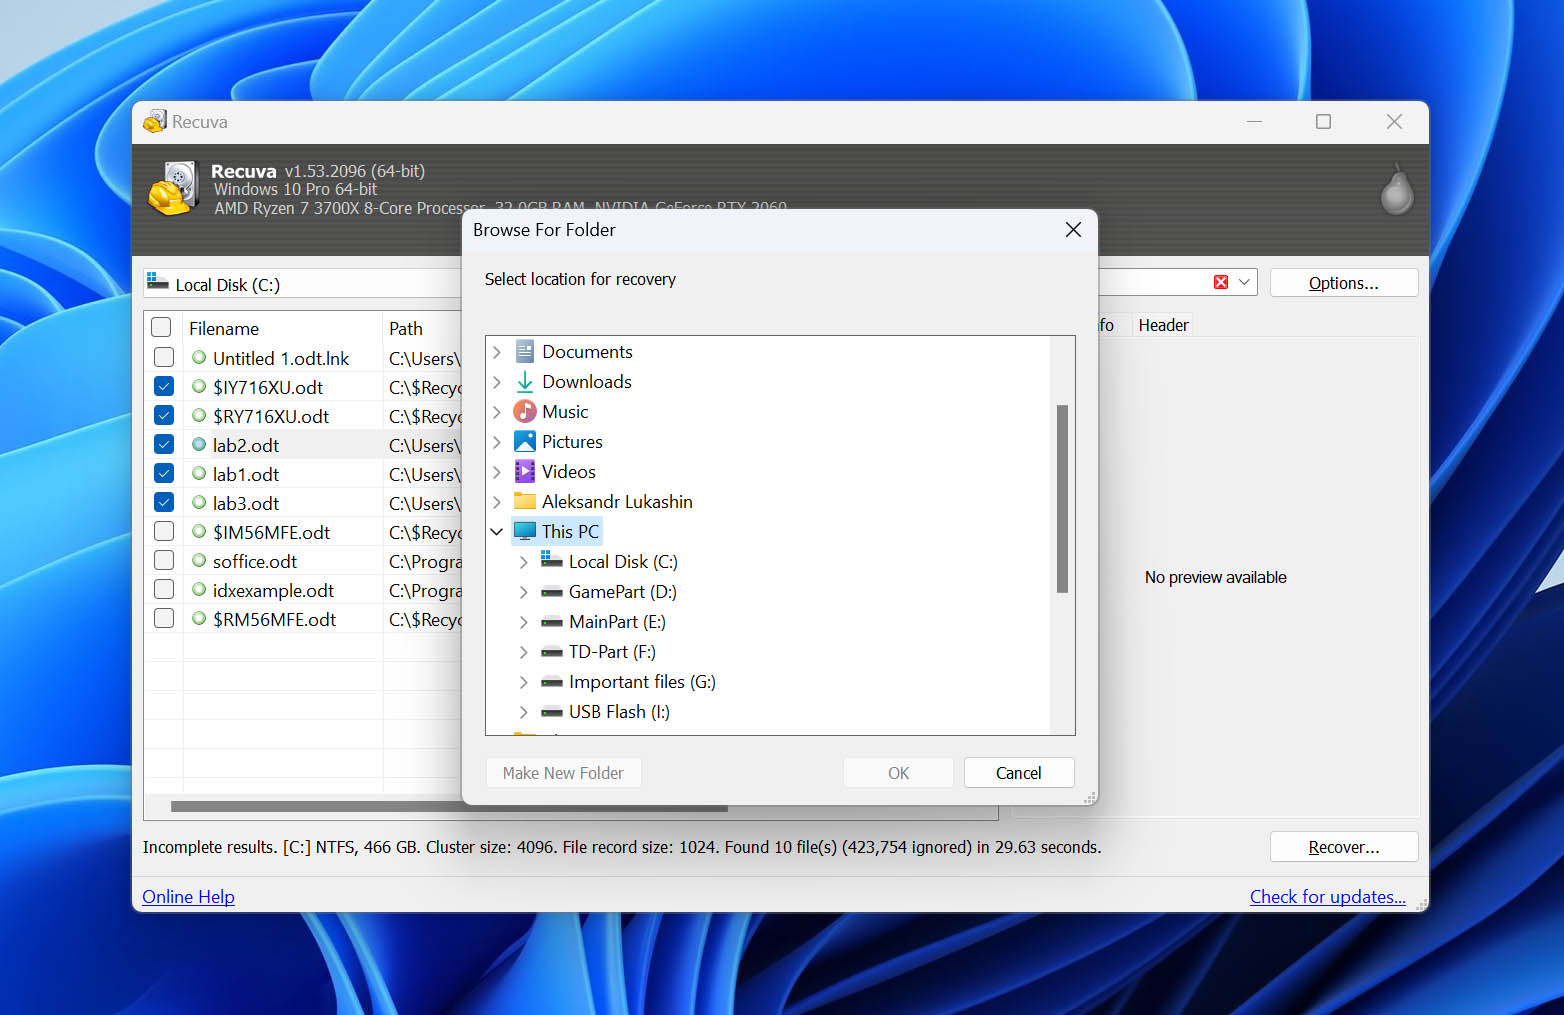The width and height of the screenshot is (1564, 1015).
Task: Click the Music note icon
Action: point(525,412)
